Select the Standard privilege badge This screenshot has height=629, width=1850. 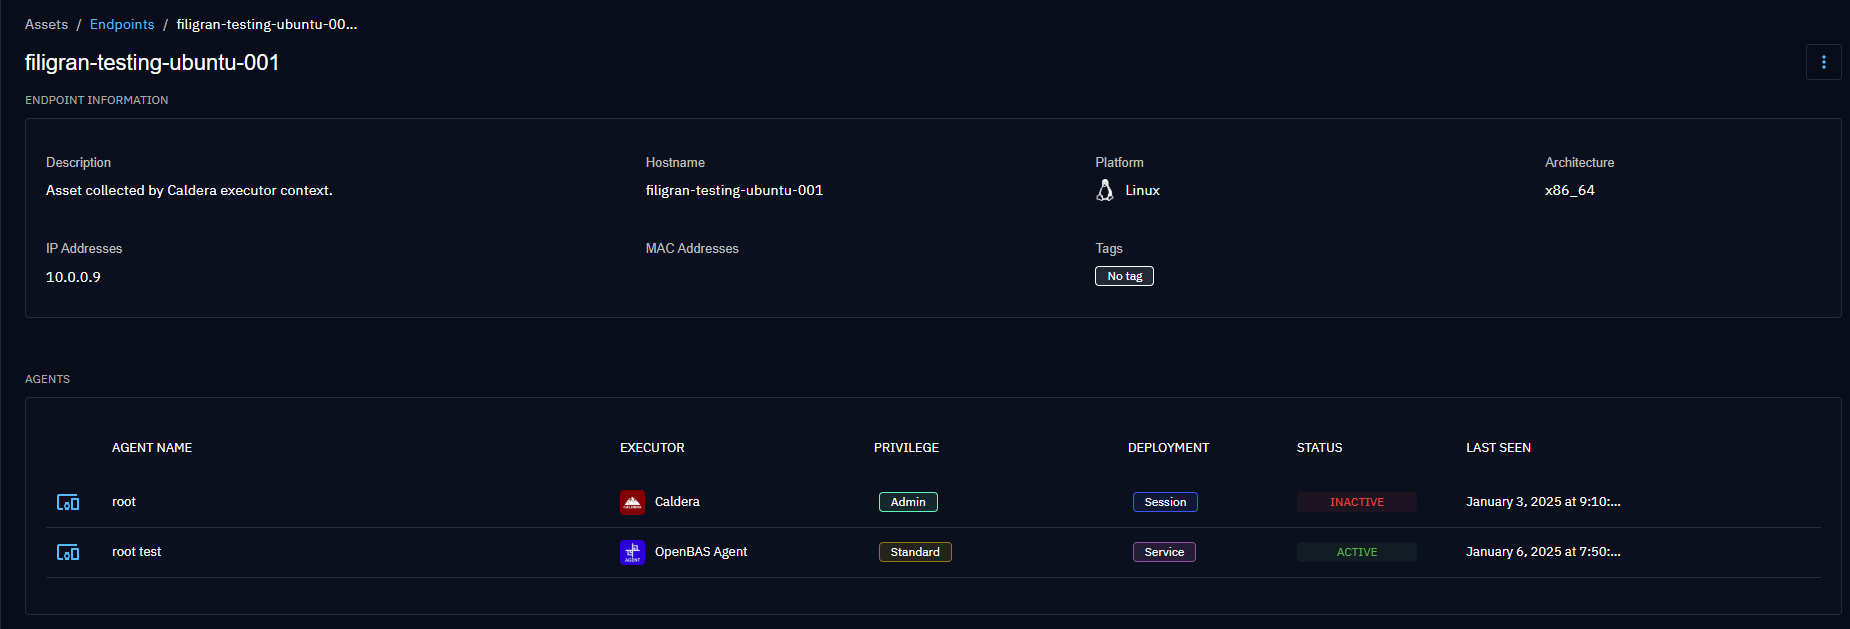[x=915, y=552]
